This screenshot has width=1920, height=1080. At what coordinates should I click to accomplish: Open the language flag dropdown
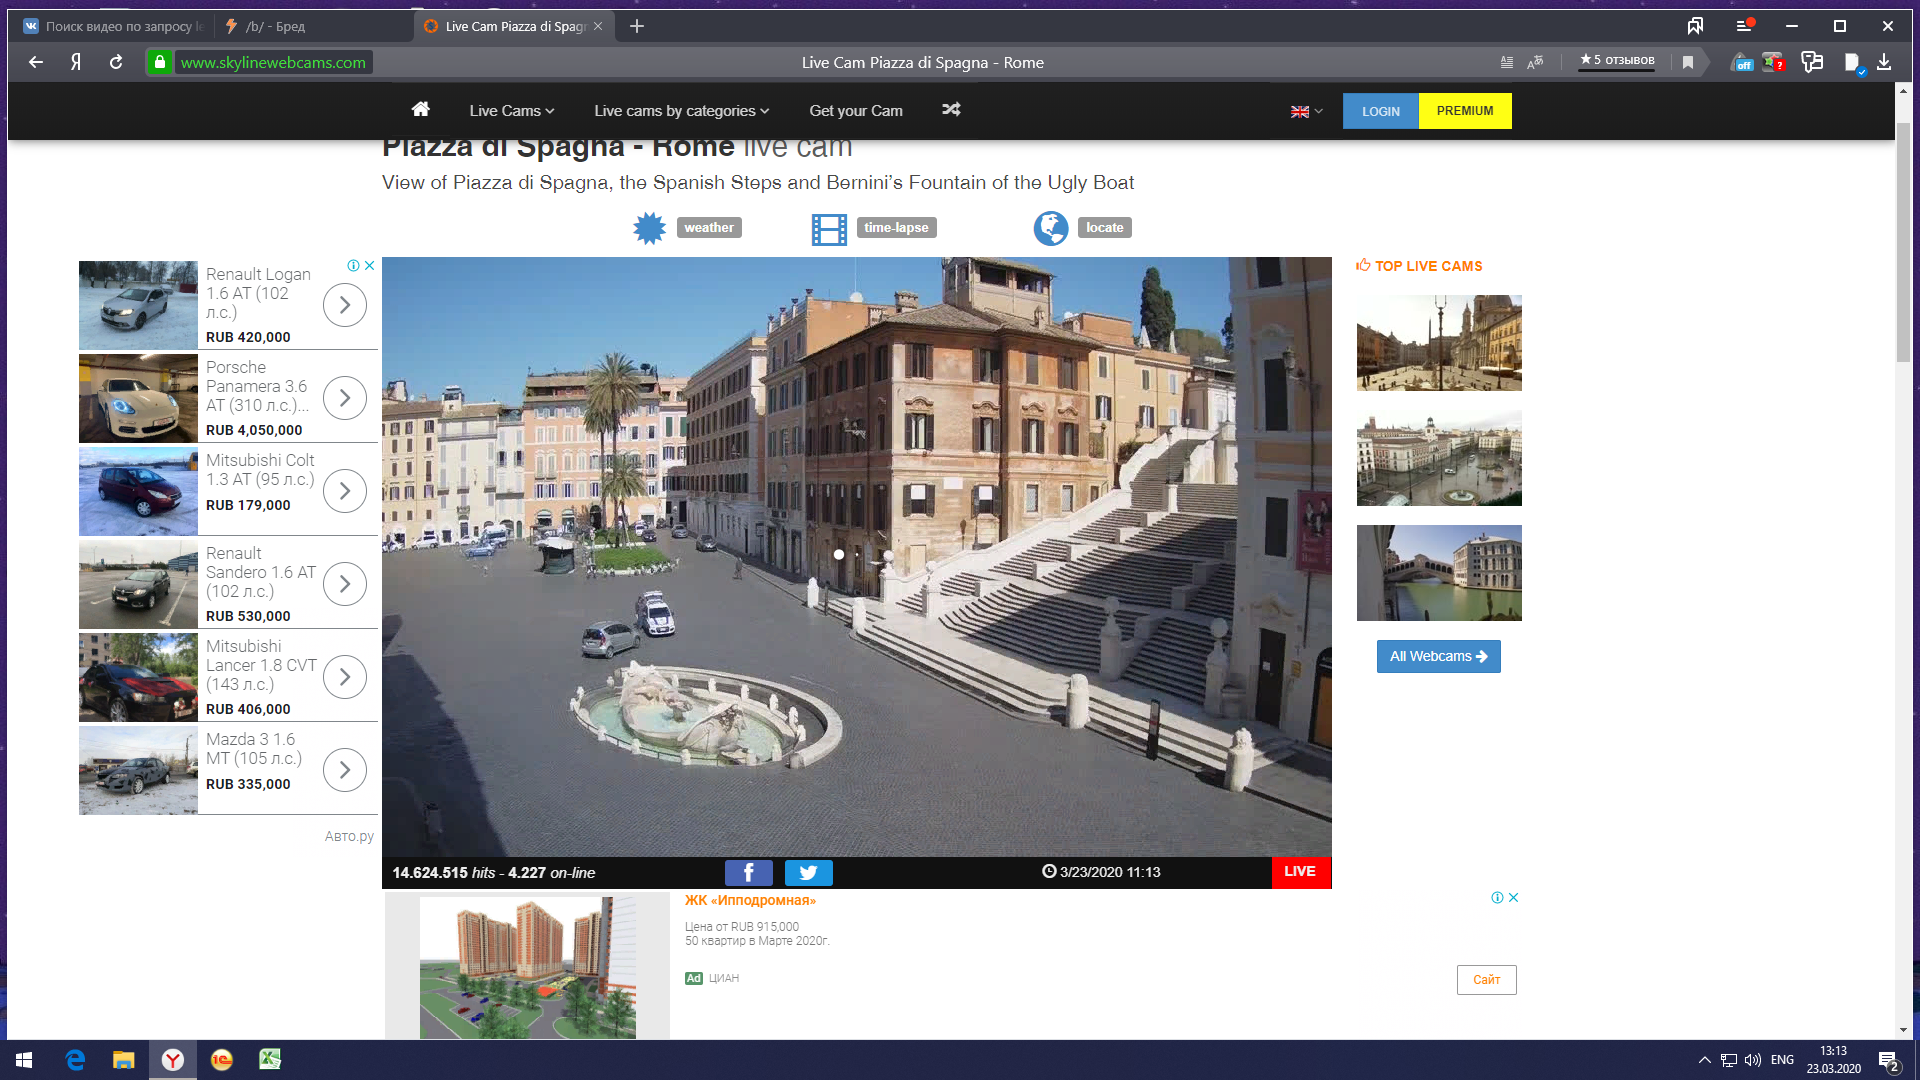point(1306,111)
